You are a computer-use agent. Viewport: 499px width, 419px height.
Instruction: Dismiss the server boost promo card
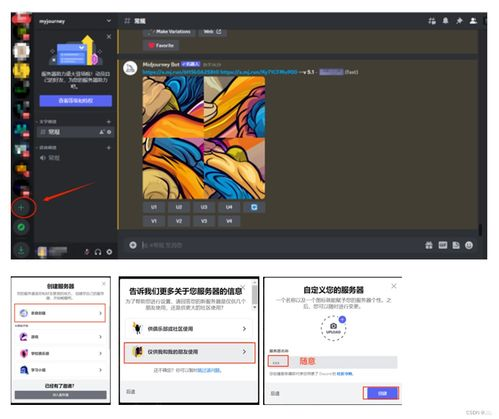109,37
